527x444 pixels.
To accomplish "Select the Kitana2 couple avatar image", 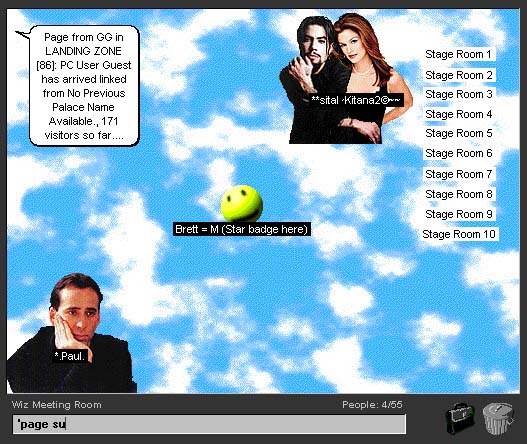I will [x=346, y=79].
